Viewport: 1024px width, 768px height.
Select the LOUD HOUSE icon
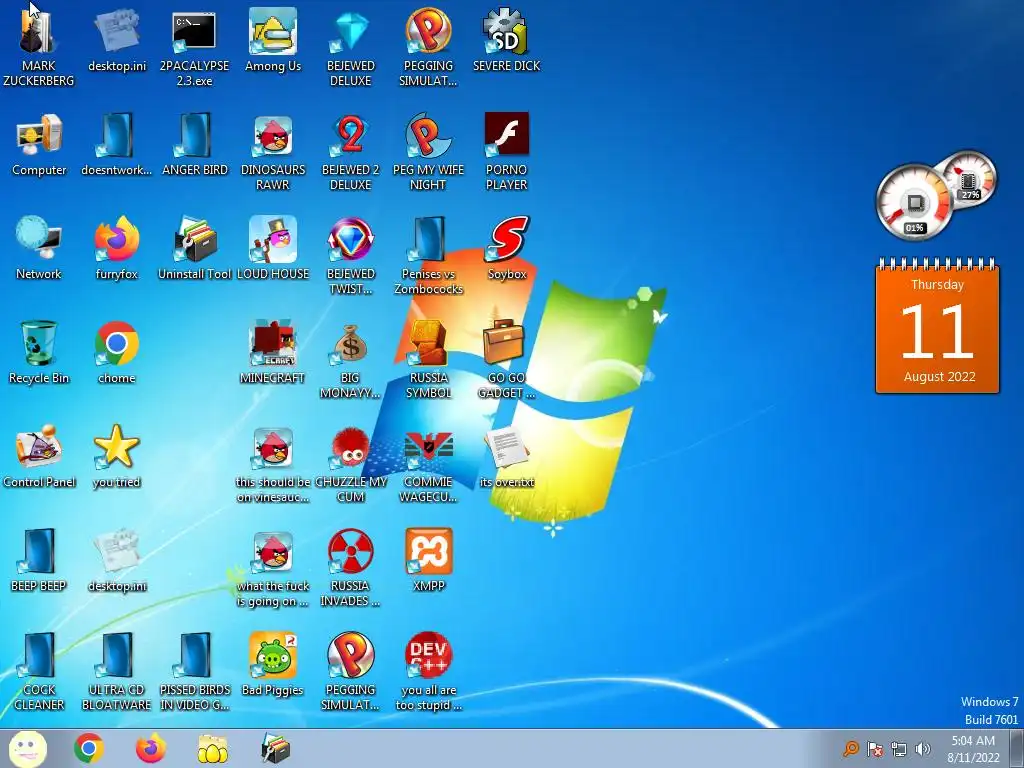coord(272,239)
